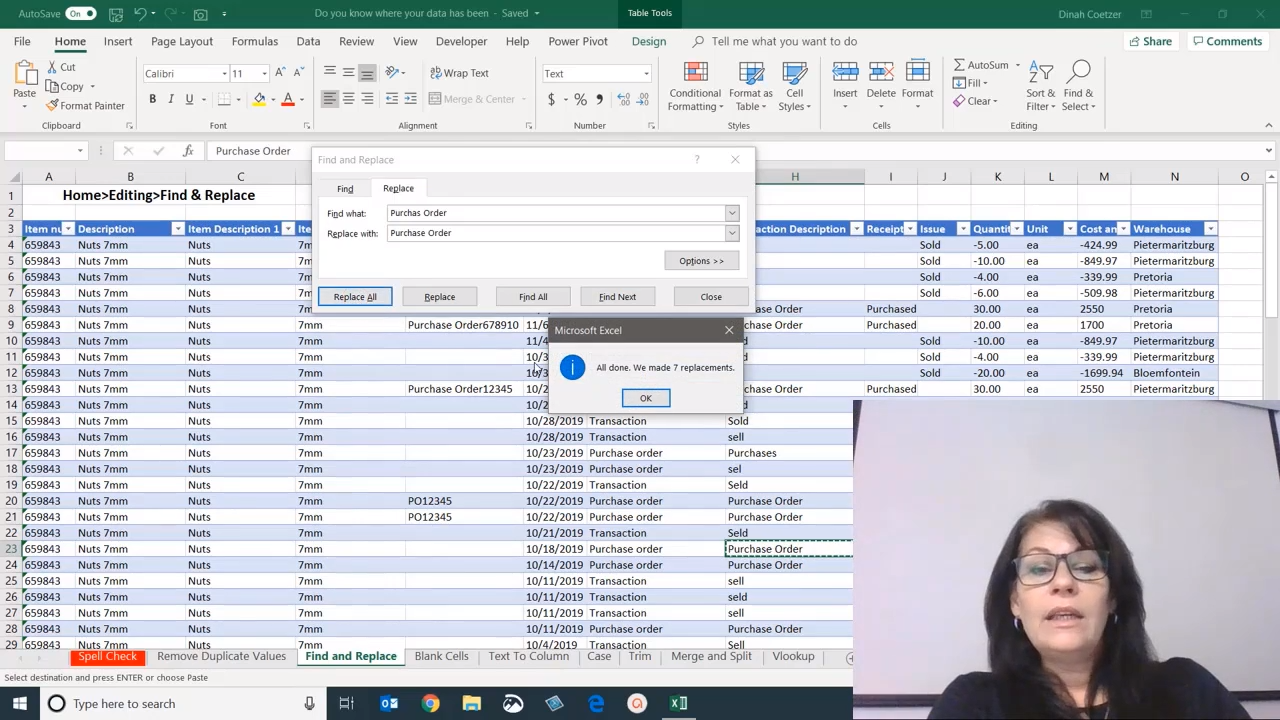Toggle Wrap Text

click(459, 73)
